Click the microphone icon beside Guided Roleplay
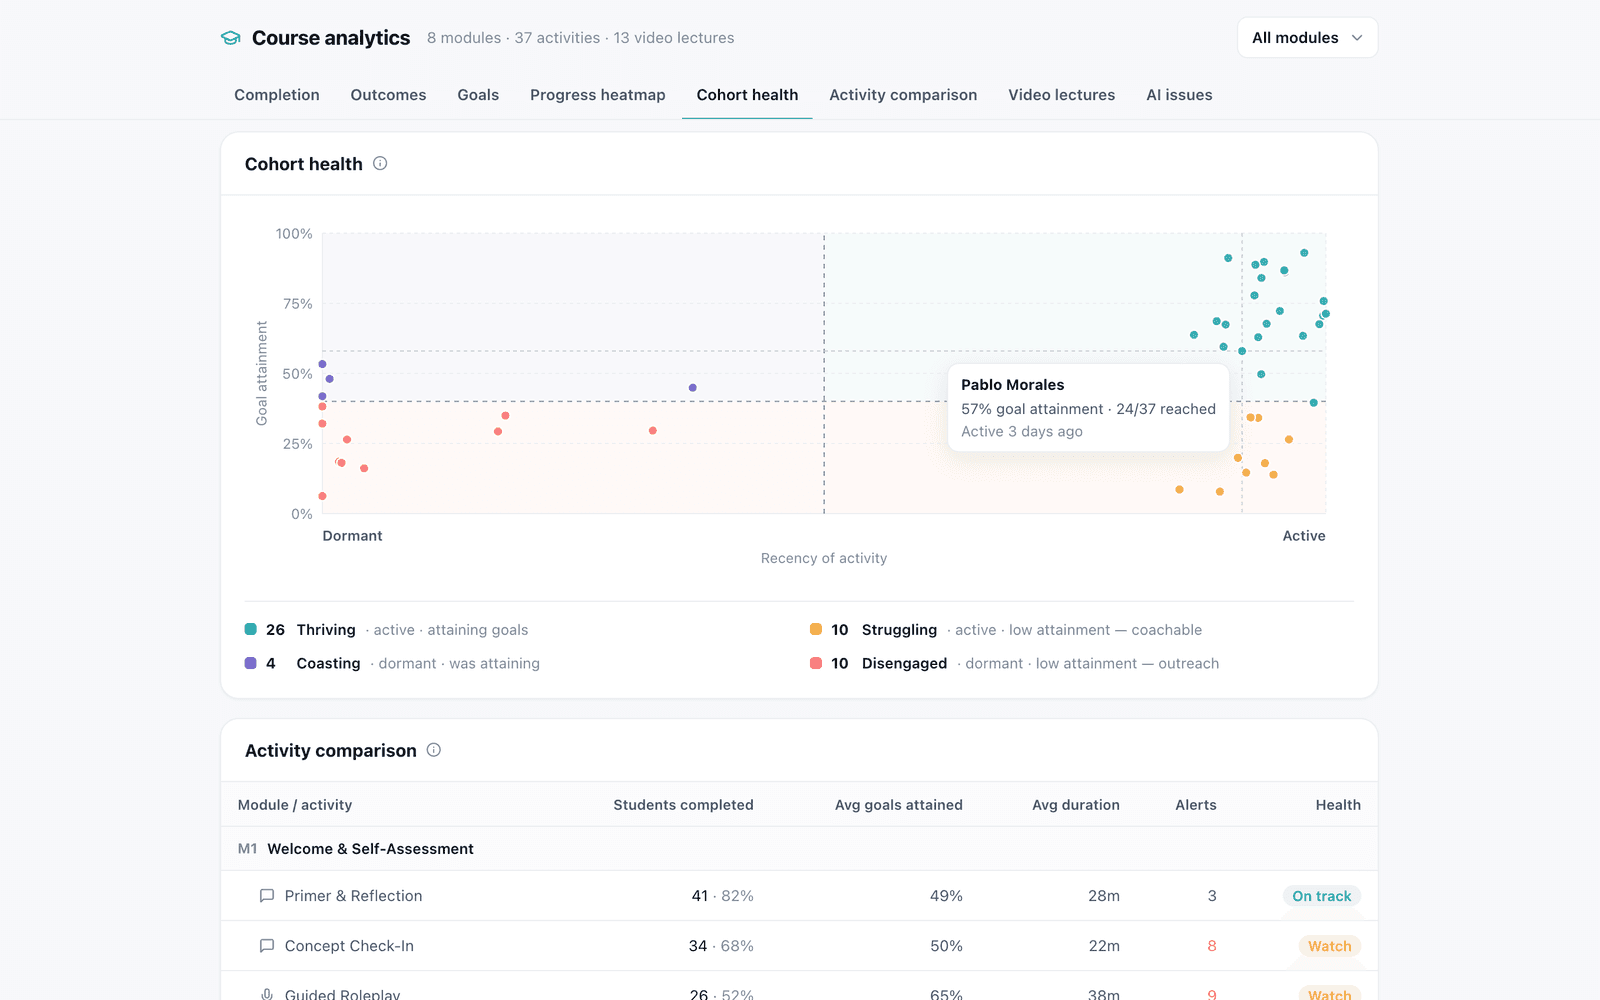The height and width of the screenshot is (1000, 1600). coord(267,995)
